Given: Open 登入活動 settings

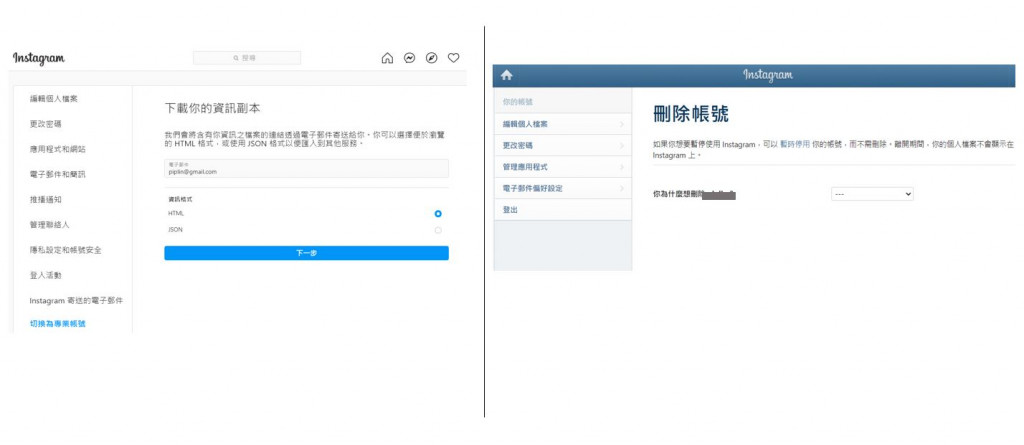Looking at the screenshot, I should tap(45, 275).
